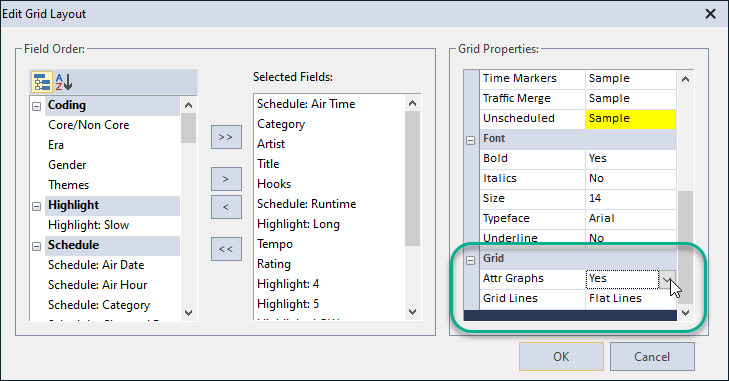This screenshot has width=729, height=381.
Task: Add selected field with the > button
Action: (x=226, y=179)
